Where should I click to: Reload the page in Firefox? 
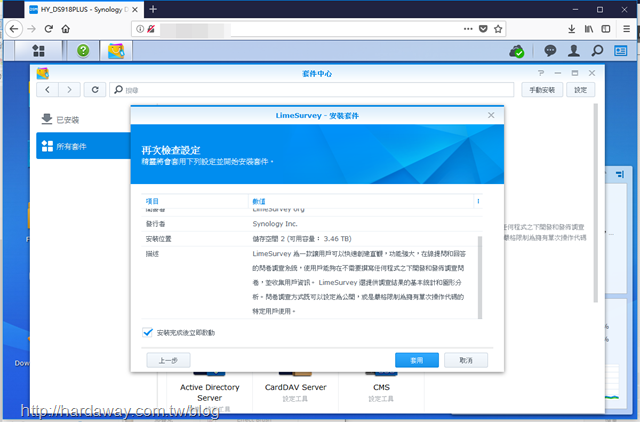point(49,29)
